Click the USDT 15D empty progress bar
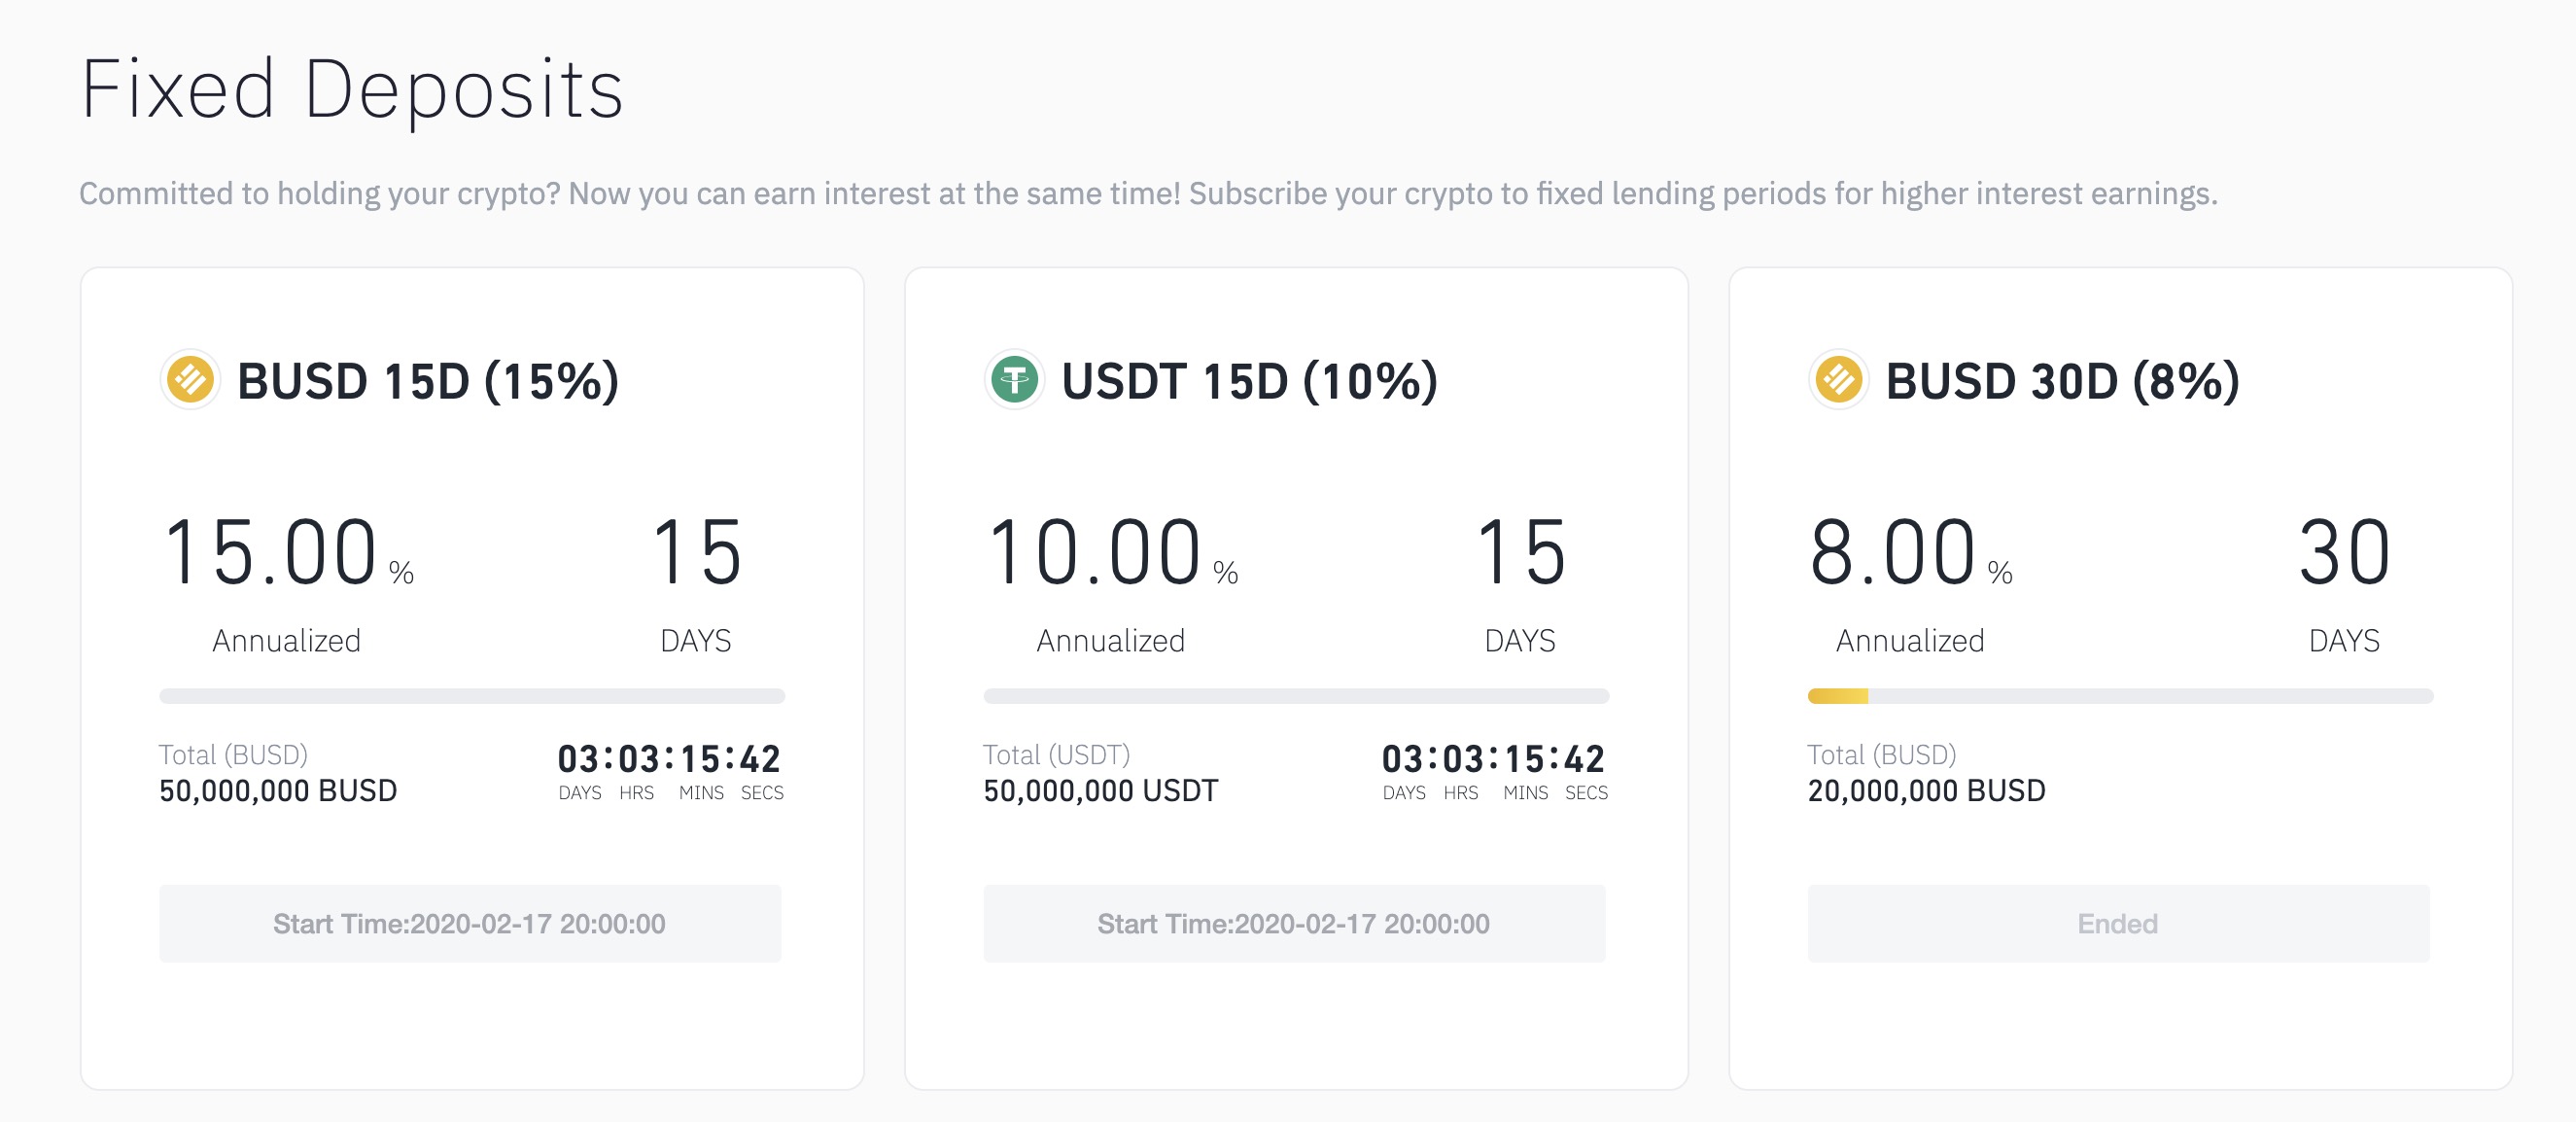The image size is (2576, 1122). pyautogui.click(x=1296, y=696)
